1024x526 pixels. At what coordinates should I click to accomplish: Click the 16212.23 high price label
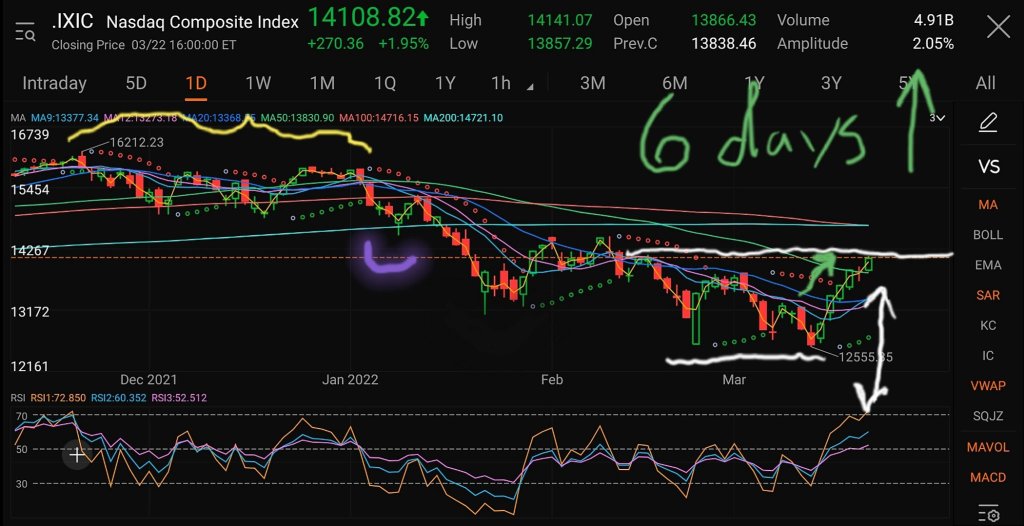136,142
